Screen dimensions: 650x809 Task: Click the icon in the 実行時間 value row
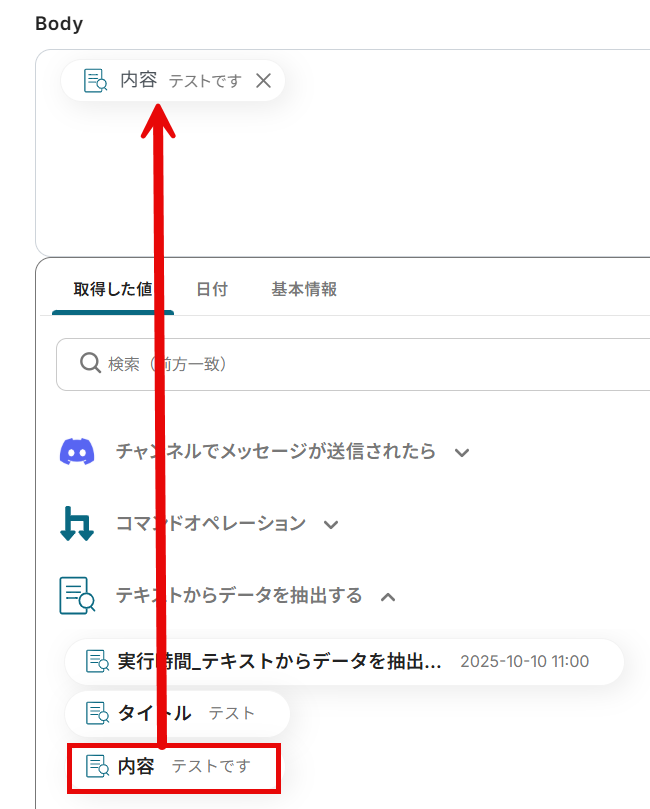(x=97, y=661)
